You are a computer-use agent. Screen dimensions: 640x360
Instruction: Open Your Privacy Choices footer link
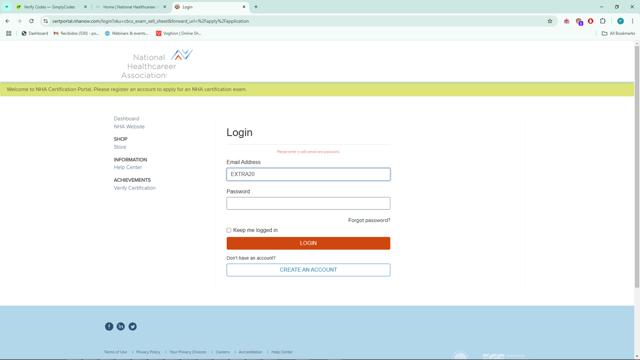point(188,352)
